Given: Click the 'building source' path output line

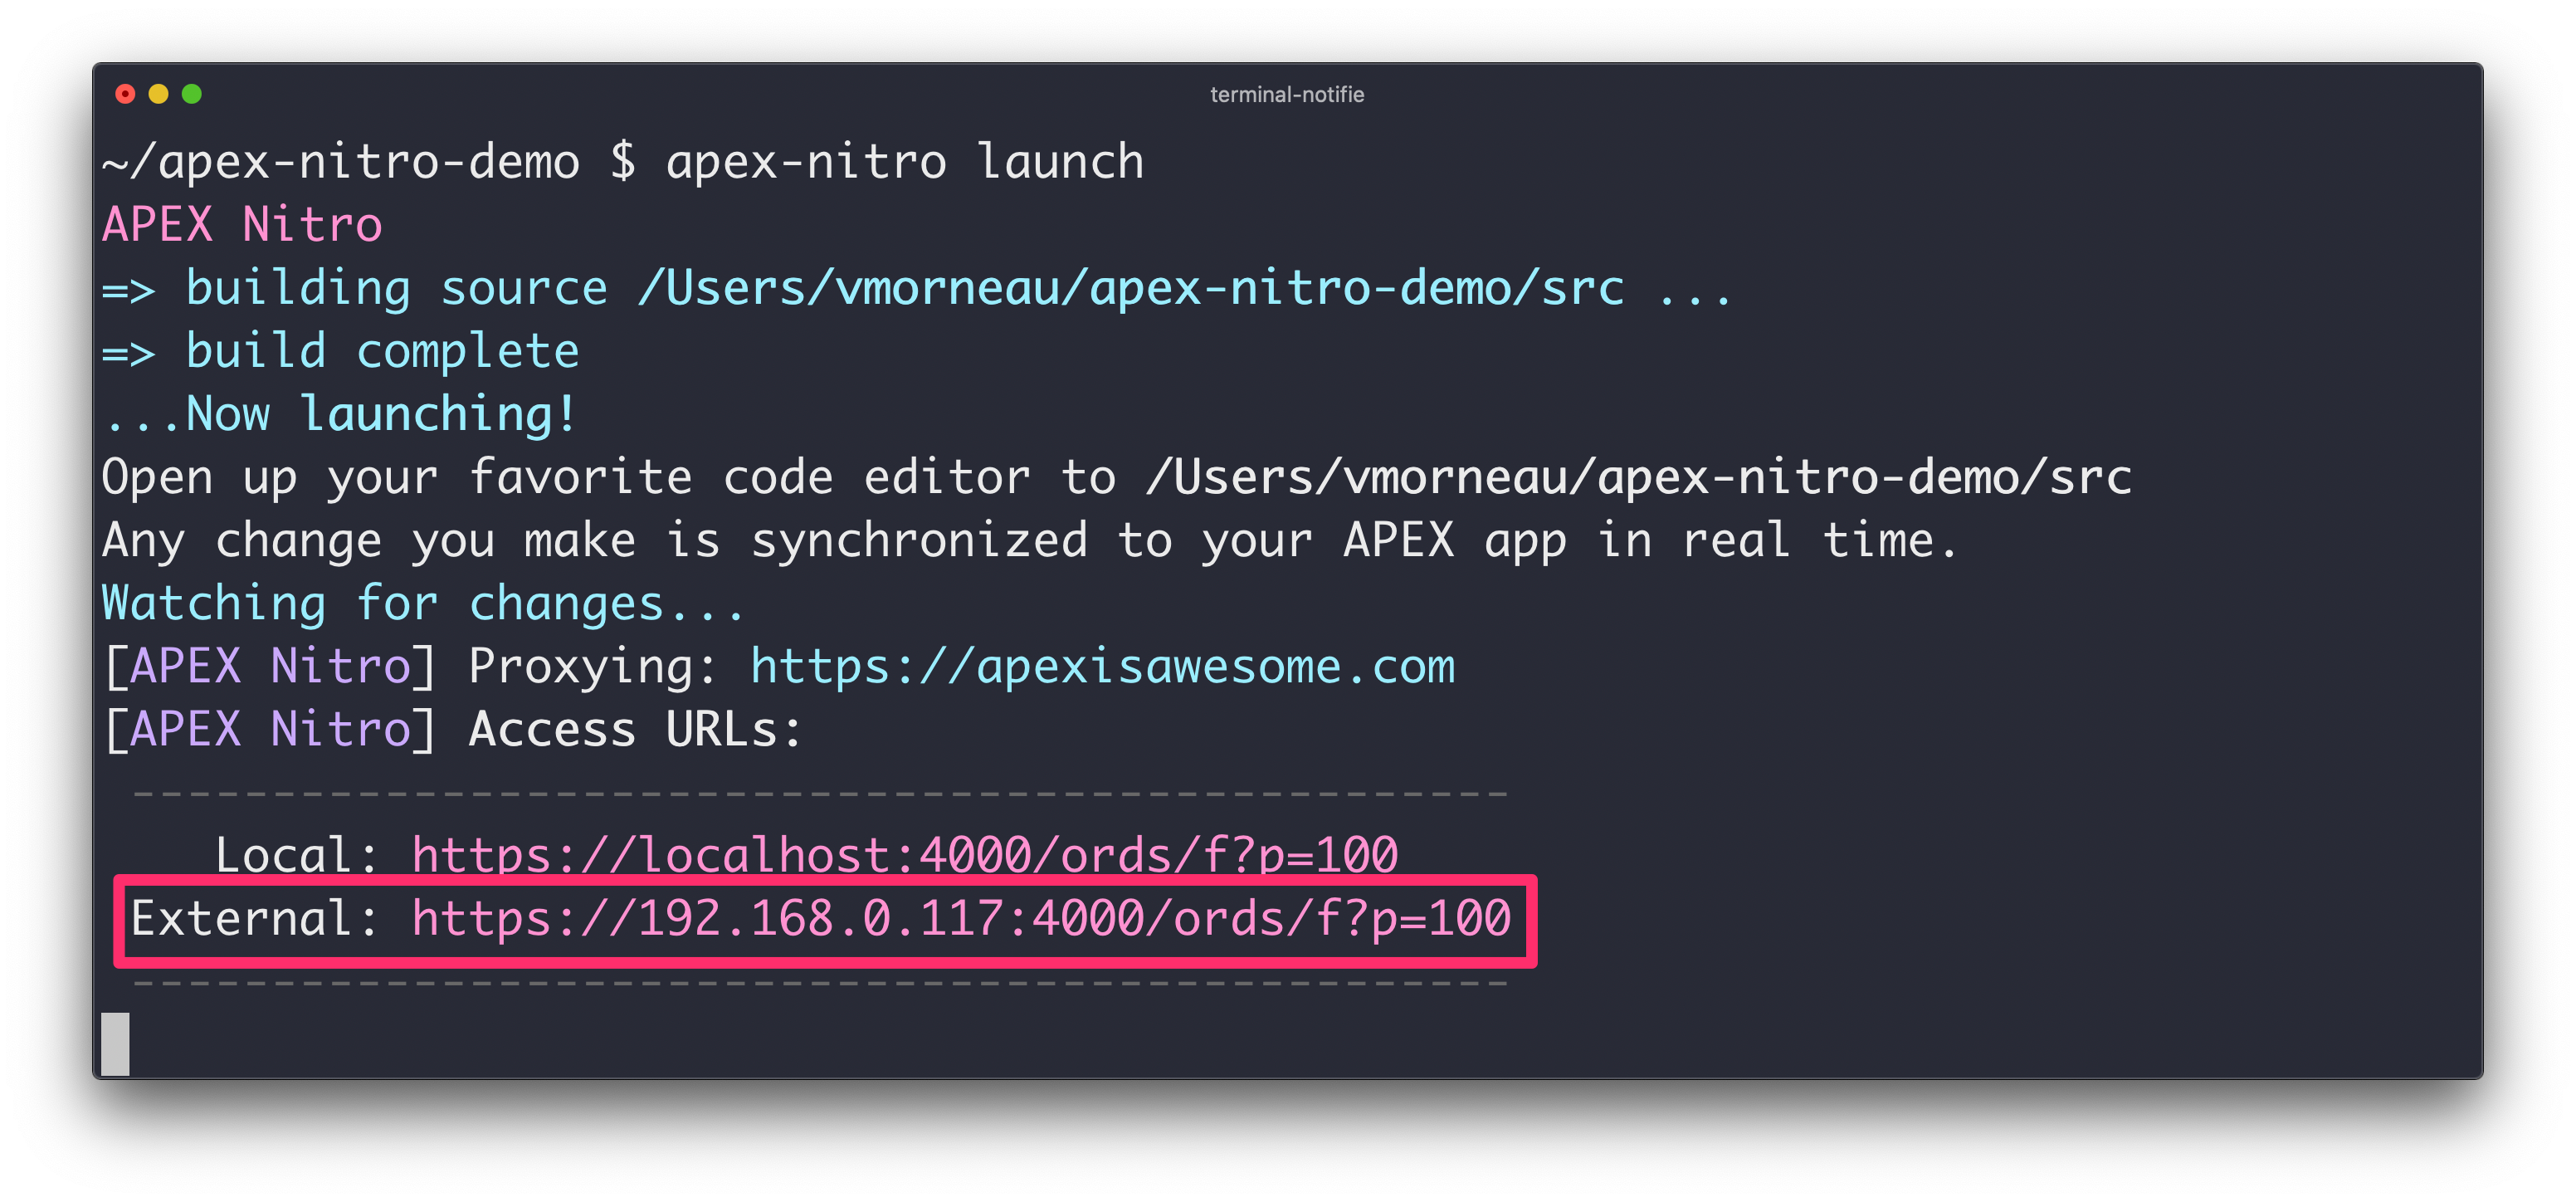Looking at the screenshot, I should click(915, 289).
